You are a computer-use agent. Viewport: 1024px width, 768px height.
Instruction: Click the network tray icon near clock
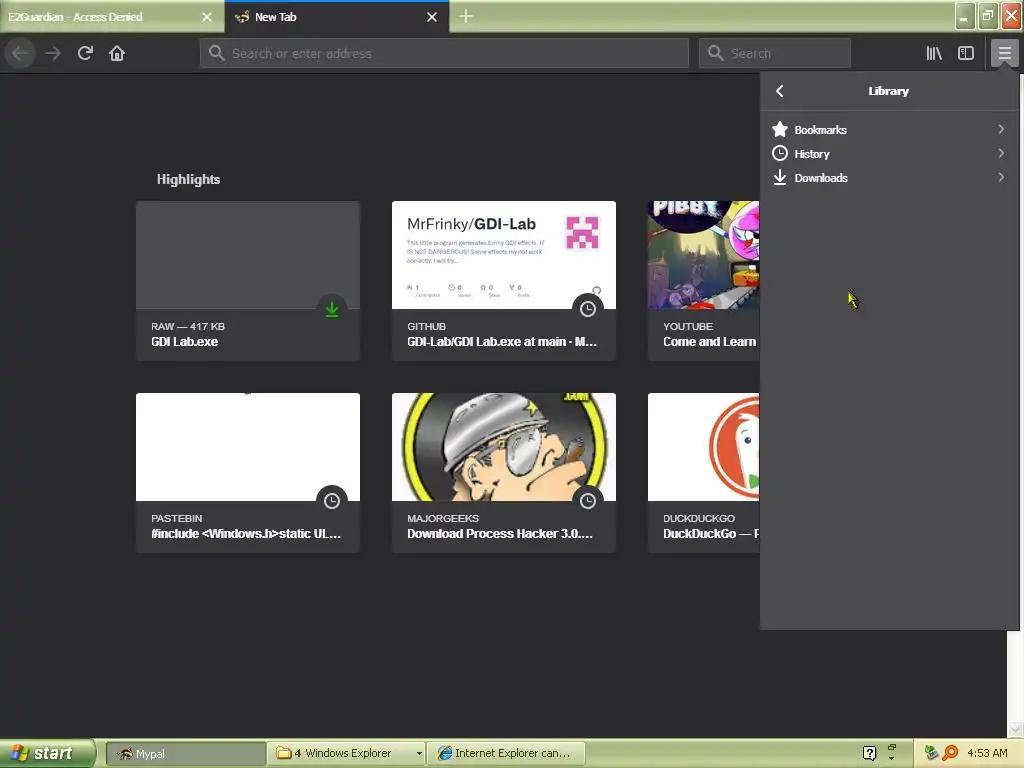931,753
